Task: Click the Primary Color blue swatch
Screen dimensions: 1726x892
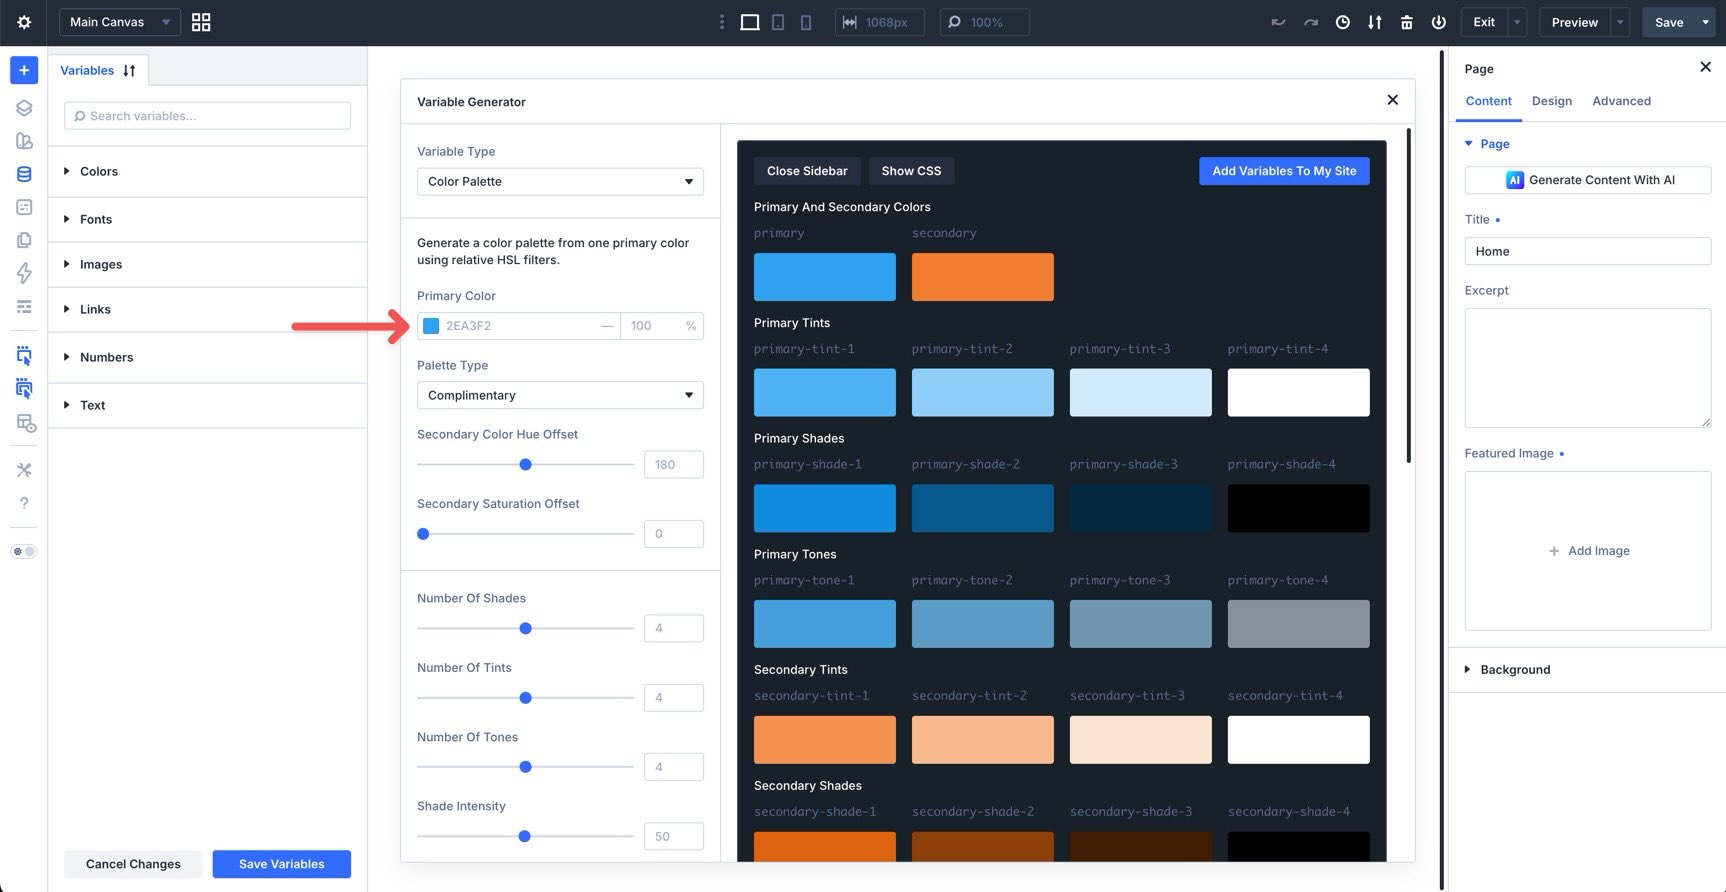Action: [431, 326]
